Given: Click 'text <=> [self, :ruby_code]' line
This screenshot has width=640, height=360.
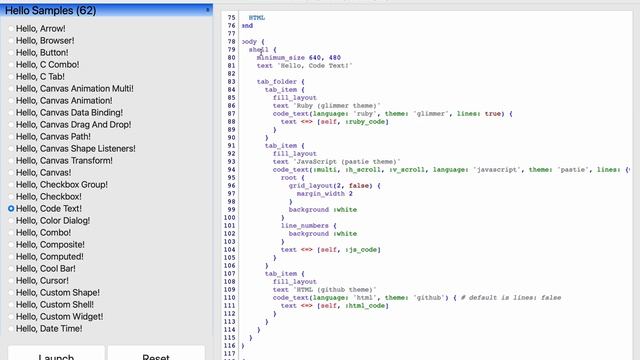Looking at the screenshot, I should (x=335, y=122).
